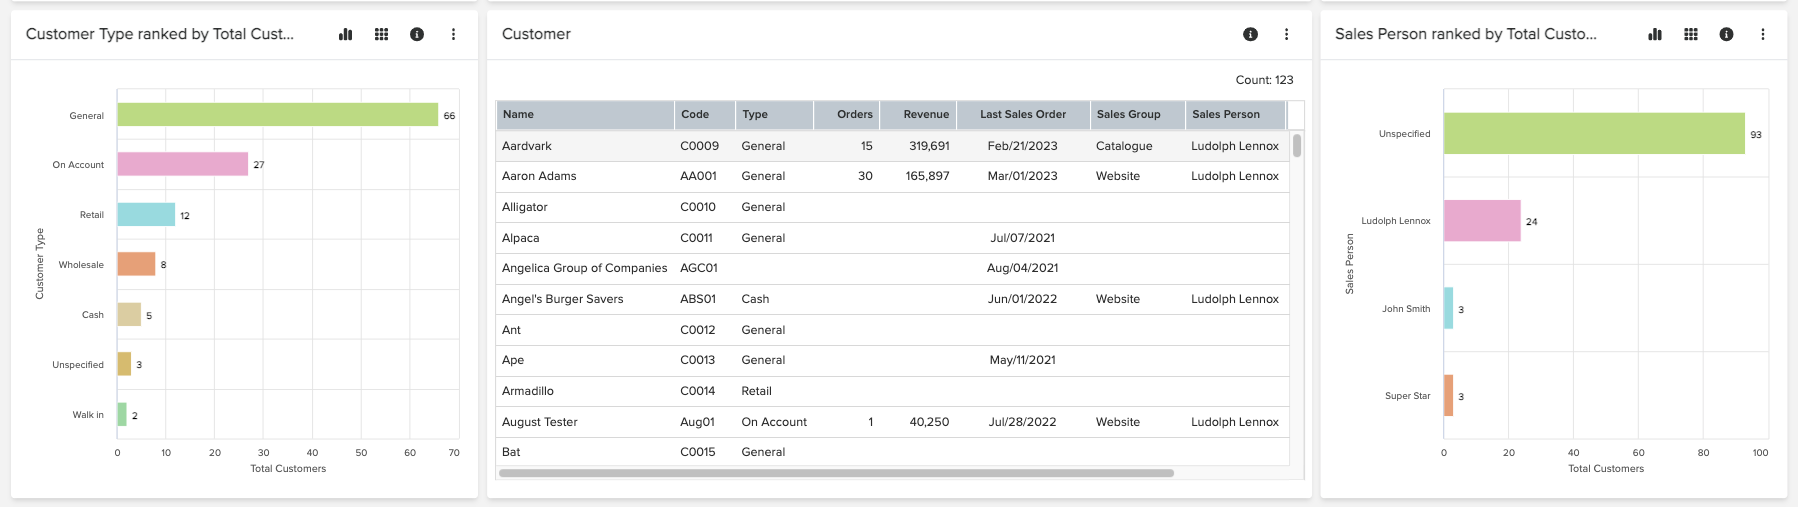This screenshot has height=507, width=1798.
Task: Click the Sales Group column header
Action: pyautogui.click(x=1138, y=115)
